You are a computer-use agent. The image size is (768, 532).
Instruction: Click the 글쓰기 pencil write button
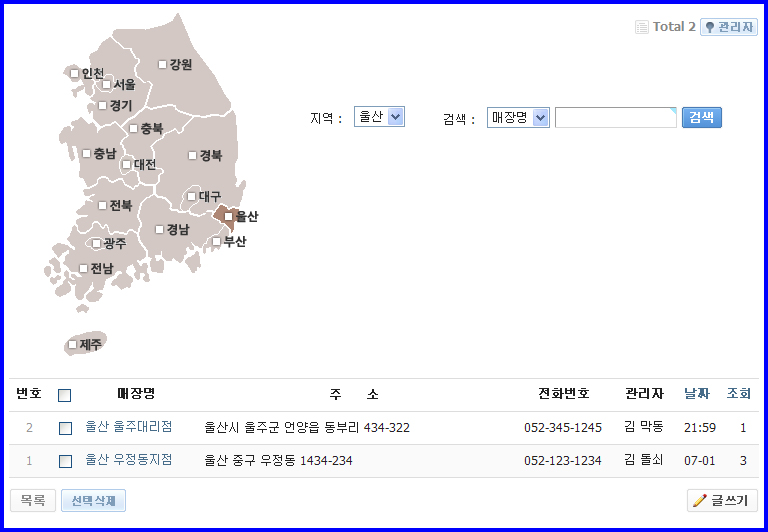click(x=722, y=500)
